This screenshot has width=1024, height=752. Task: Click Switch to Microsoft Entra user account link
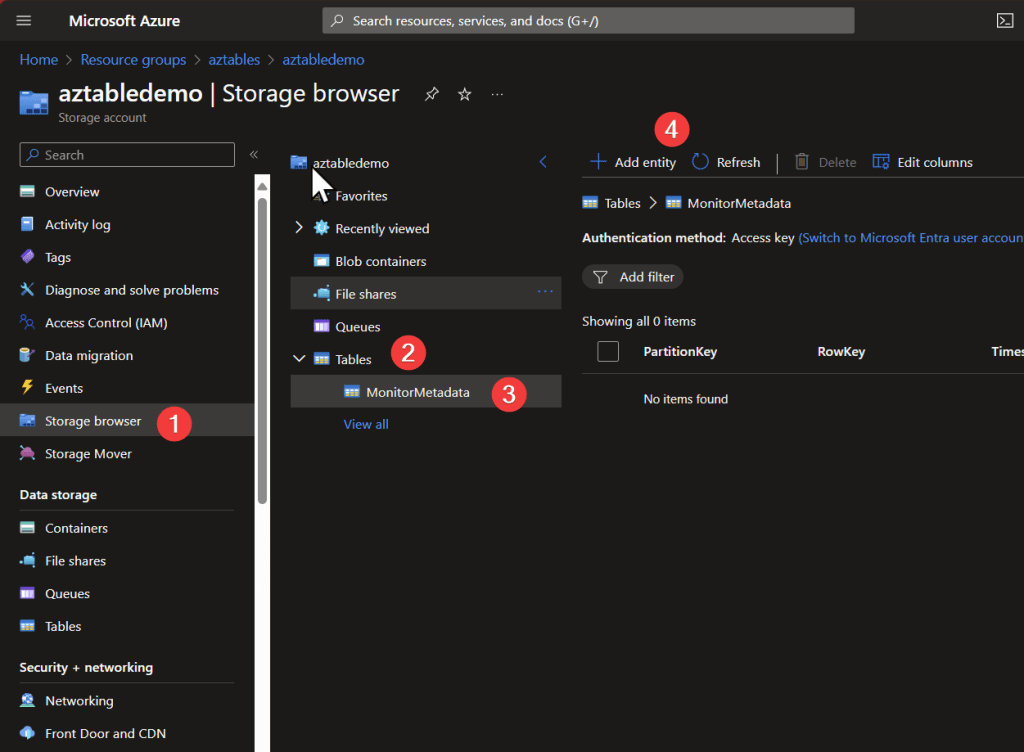(910, 238)
